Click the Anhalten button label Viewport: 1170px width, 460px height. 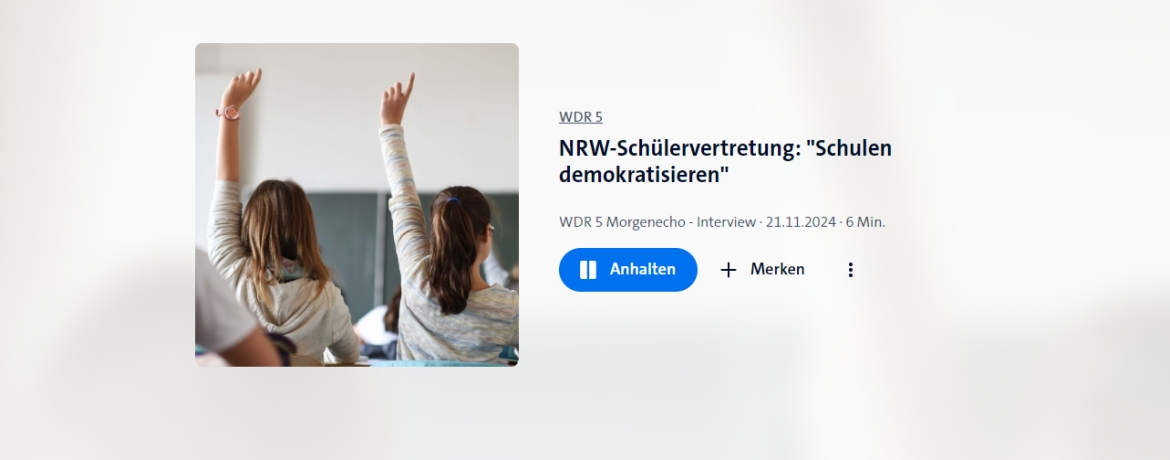tap(642, 270)
